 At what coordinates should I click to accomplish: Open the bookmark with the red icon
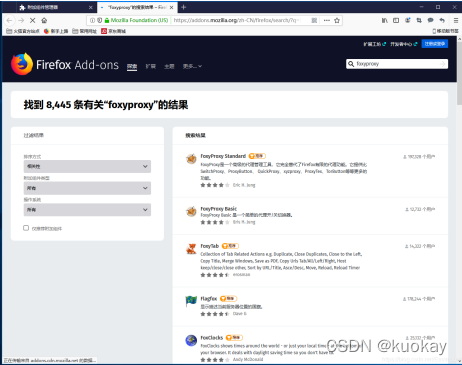pyautogui.click(x=113, y=31)
